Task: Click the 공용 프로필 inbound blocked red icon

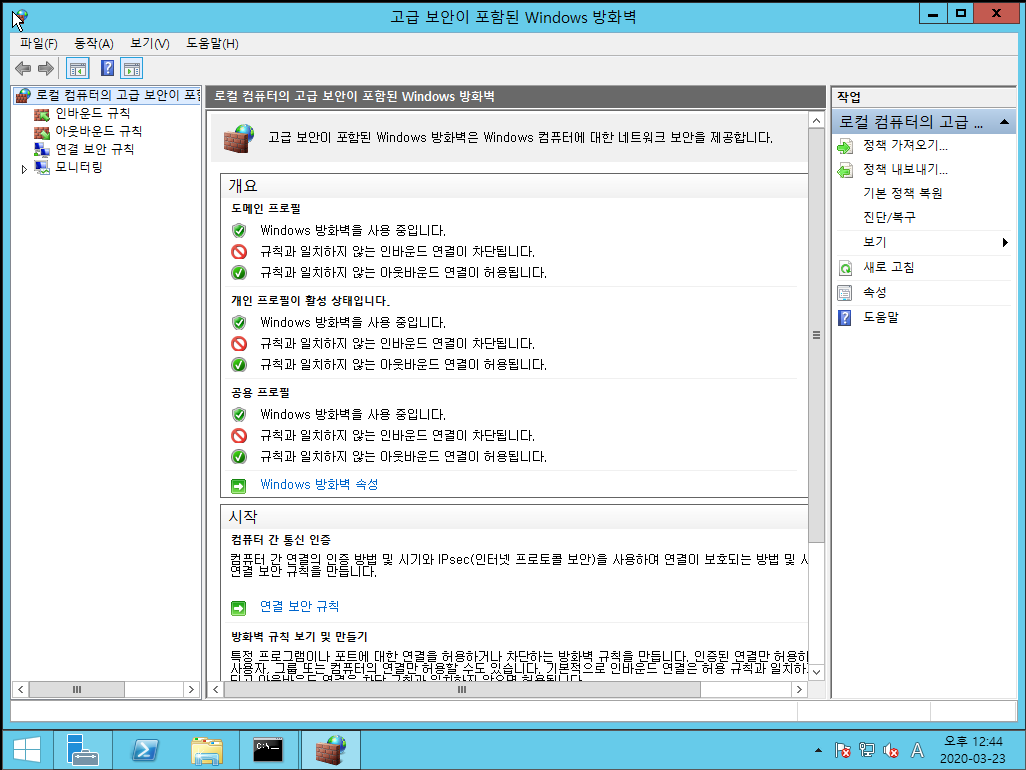Action: click(239, 436)
